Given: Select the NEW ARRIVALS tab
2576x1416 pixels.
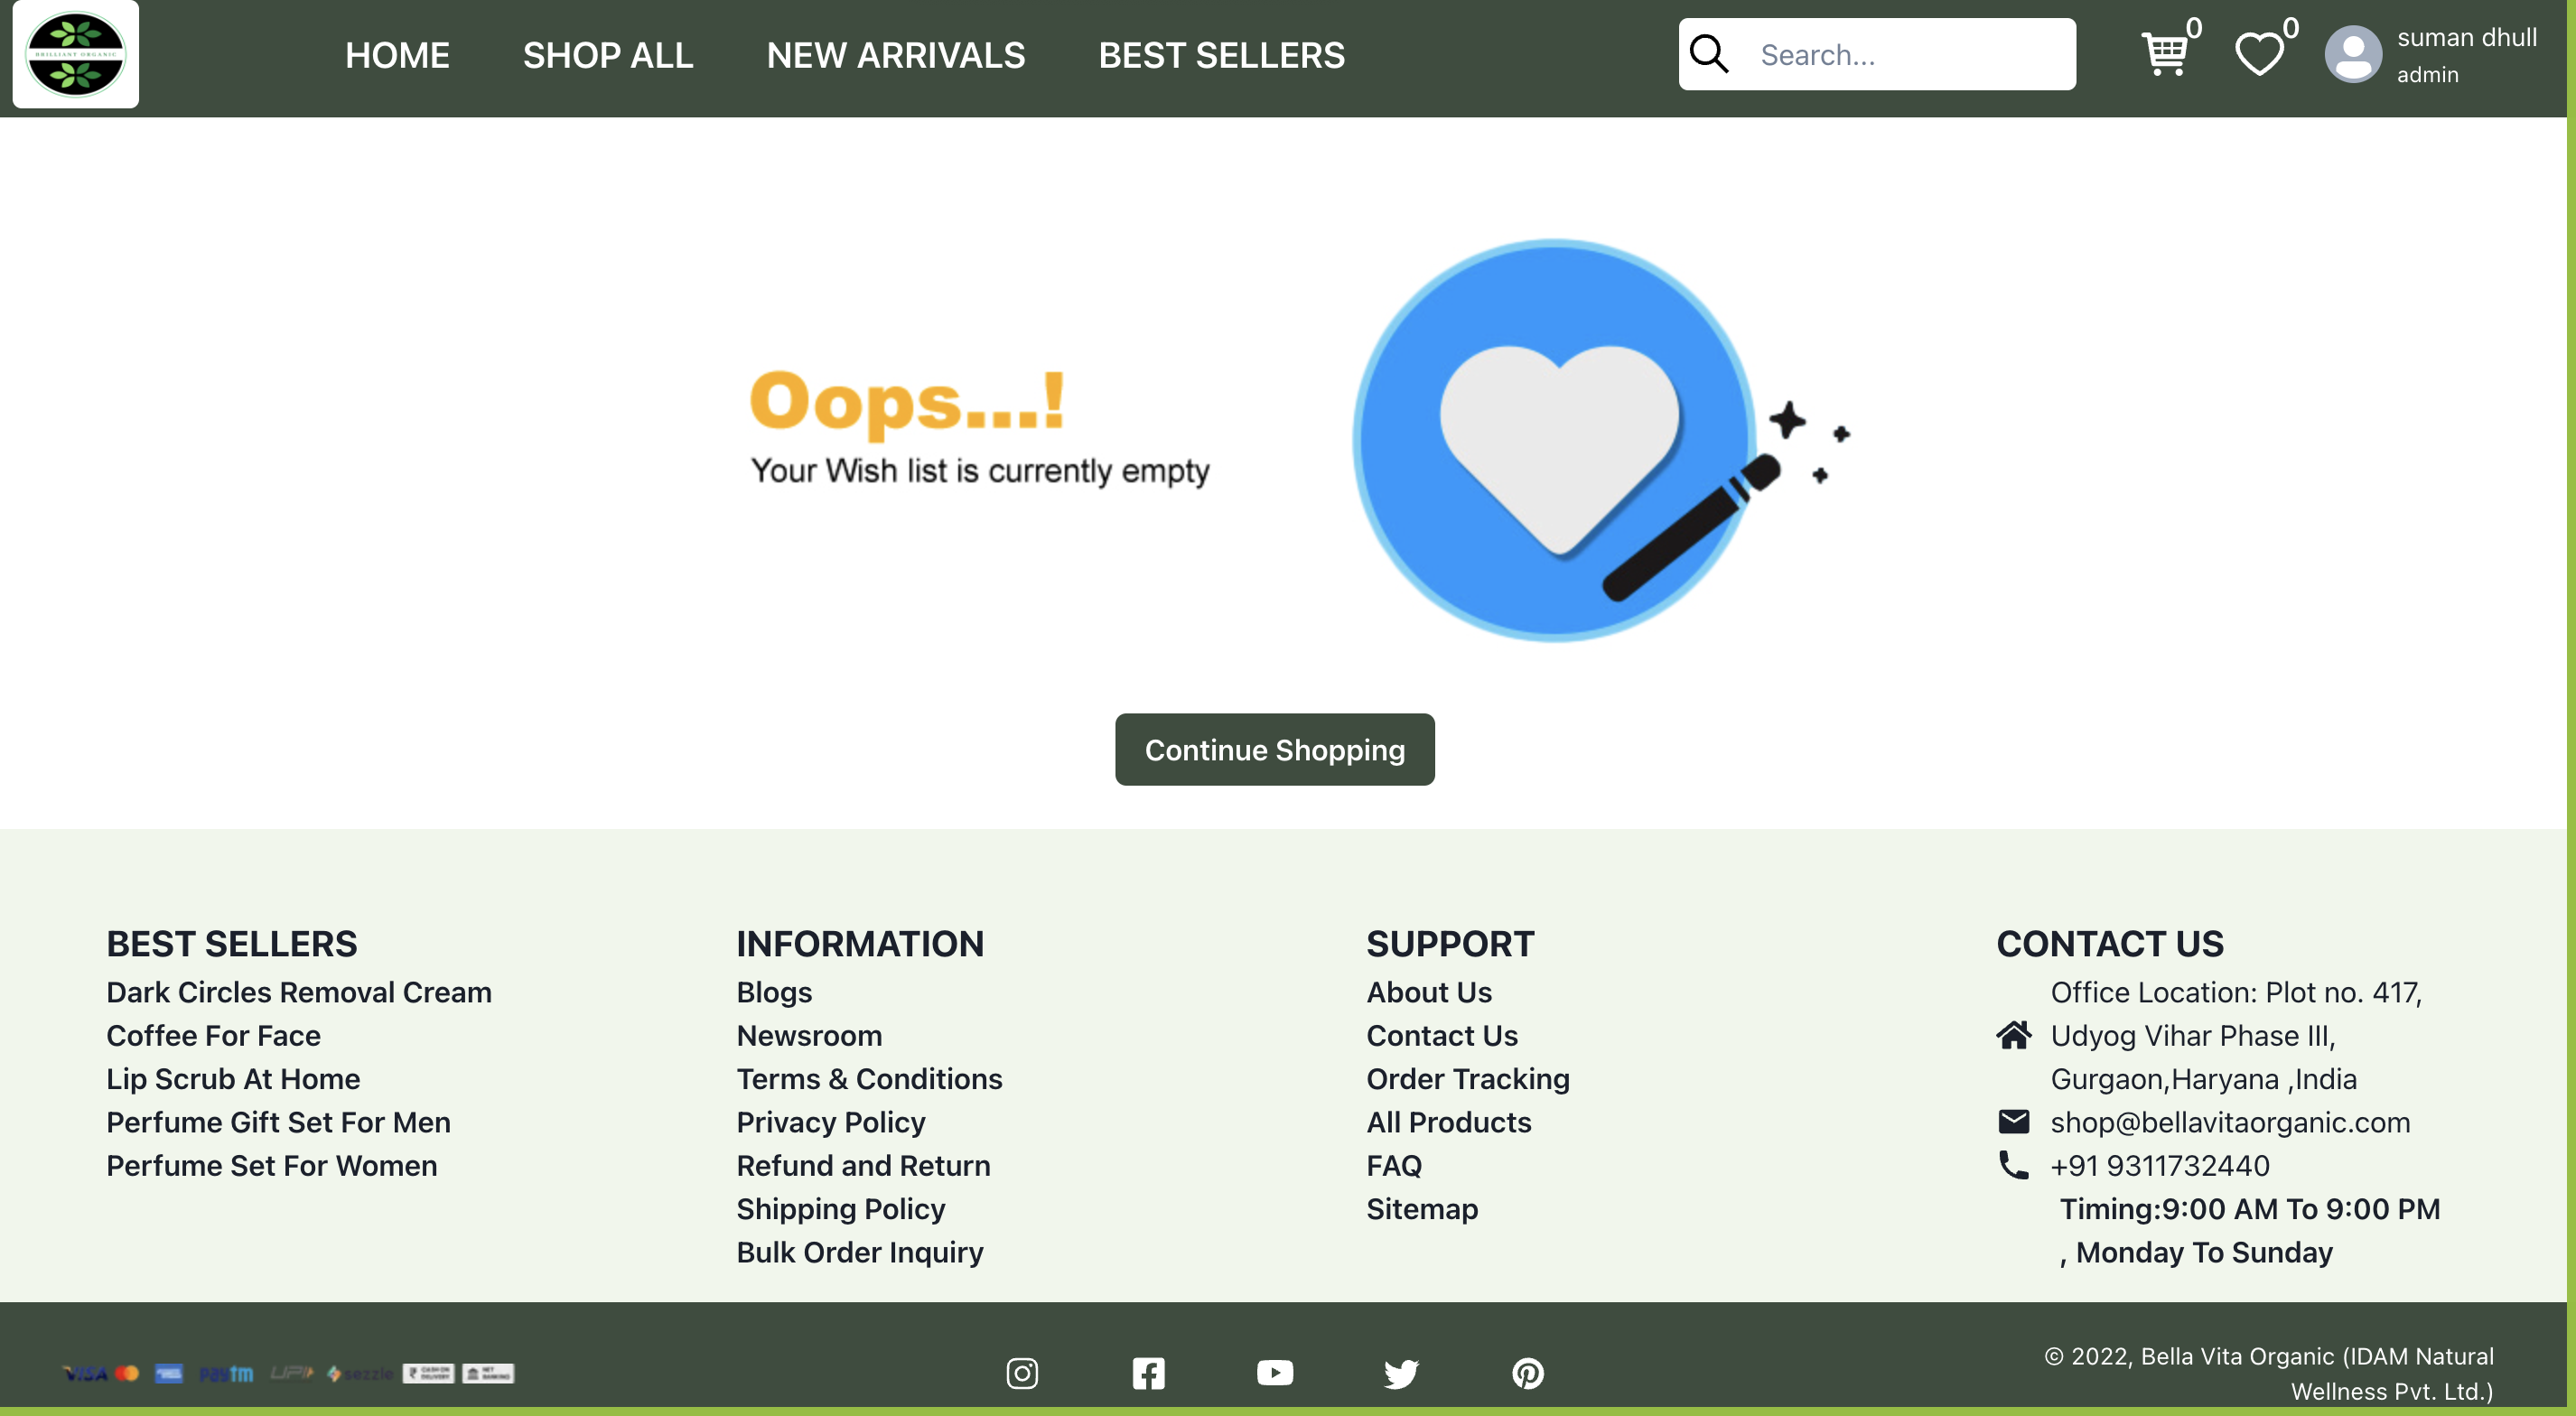Looking at the screenshot, I should pyautogui.click(x=897, y=54).
